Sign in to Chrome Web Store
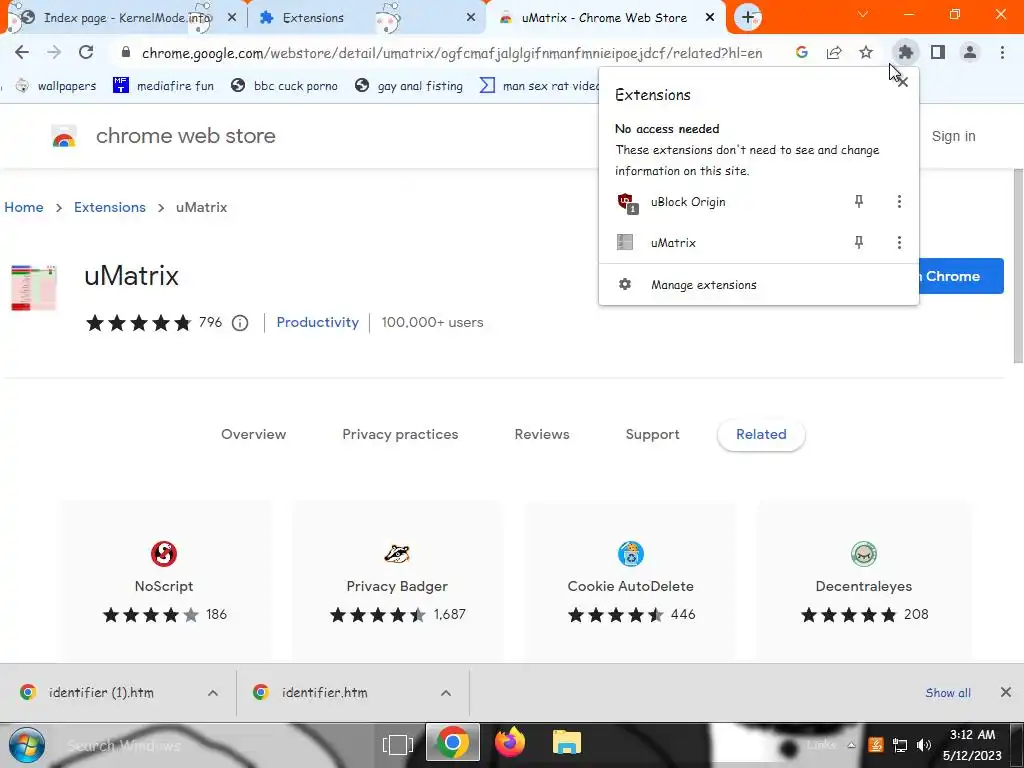The width and height of the screenshot is (1024, 768). click(x=953, y=136)
